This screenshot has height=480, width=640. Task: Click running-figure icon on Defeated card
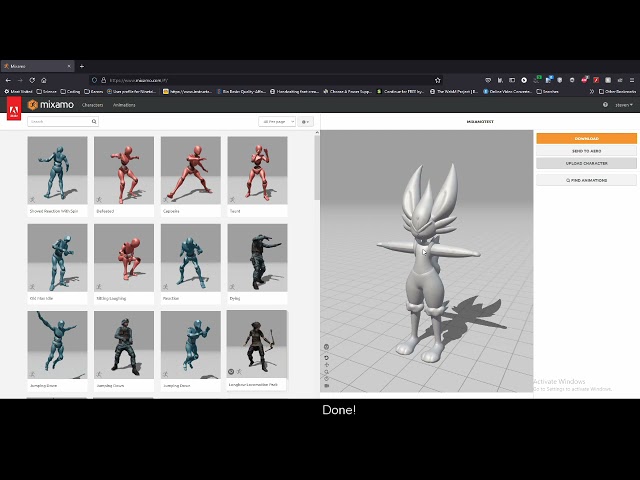click(99, 200)
